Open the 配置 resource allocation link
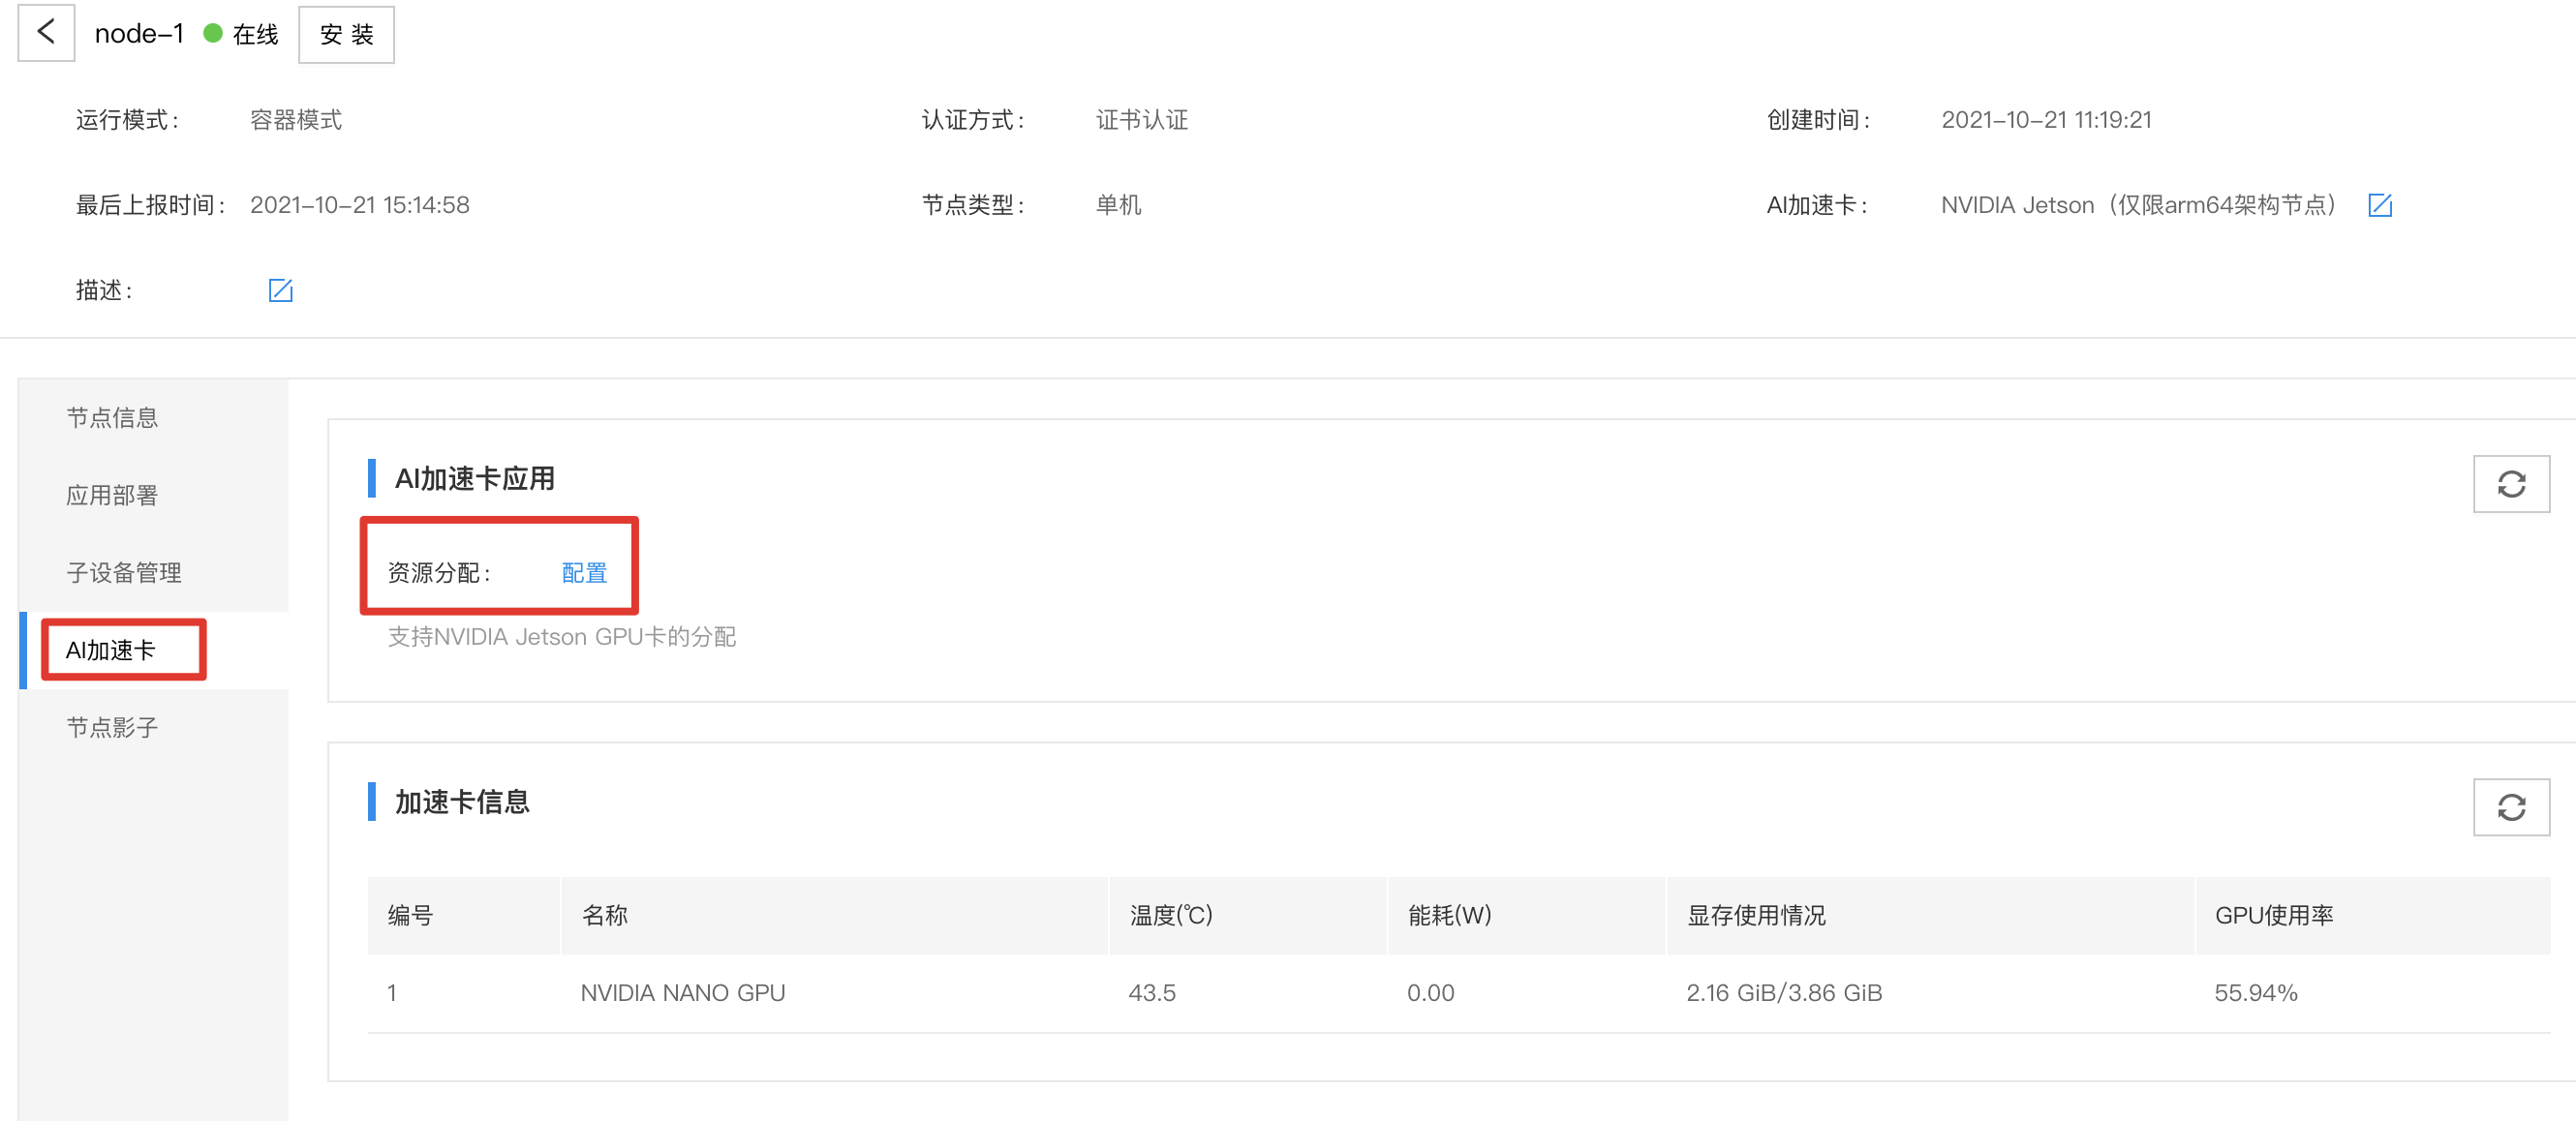Viewport: 2576px width, 1121px height. (x=584, y=573)
